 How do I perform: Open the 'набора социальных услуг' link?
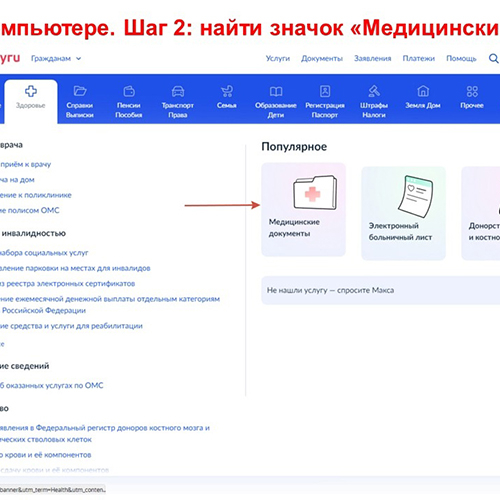(44, 253)
